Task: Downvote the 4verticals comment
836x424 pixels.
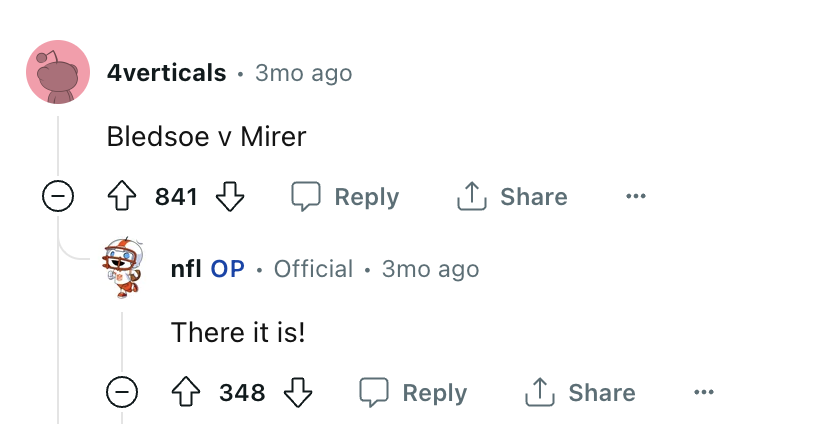Action: (230, 197)
